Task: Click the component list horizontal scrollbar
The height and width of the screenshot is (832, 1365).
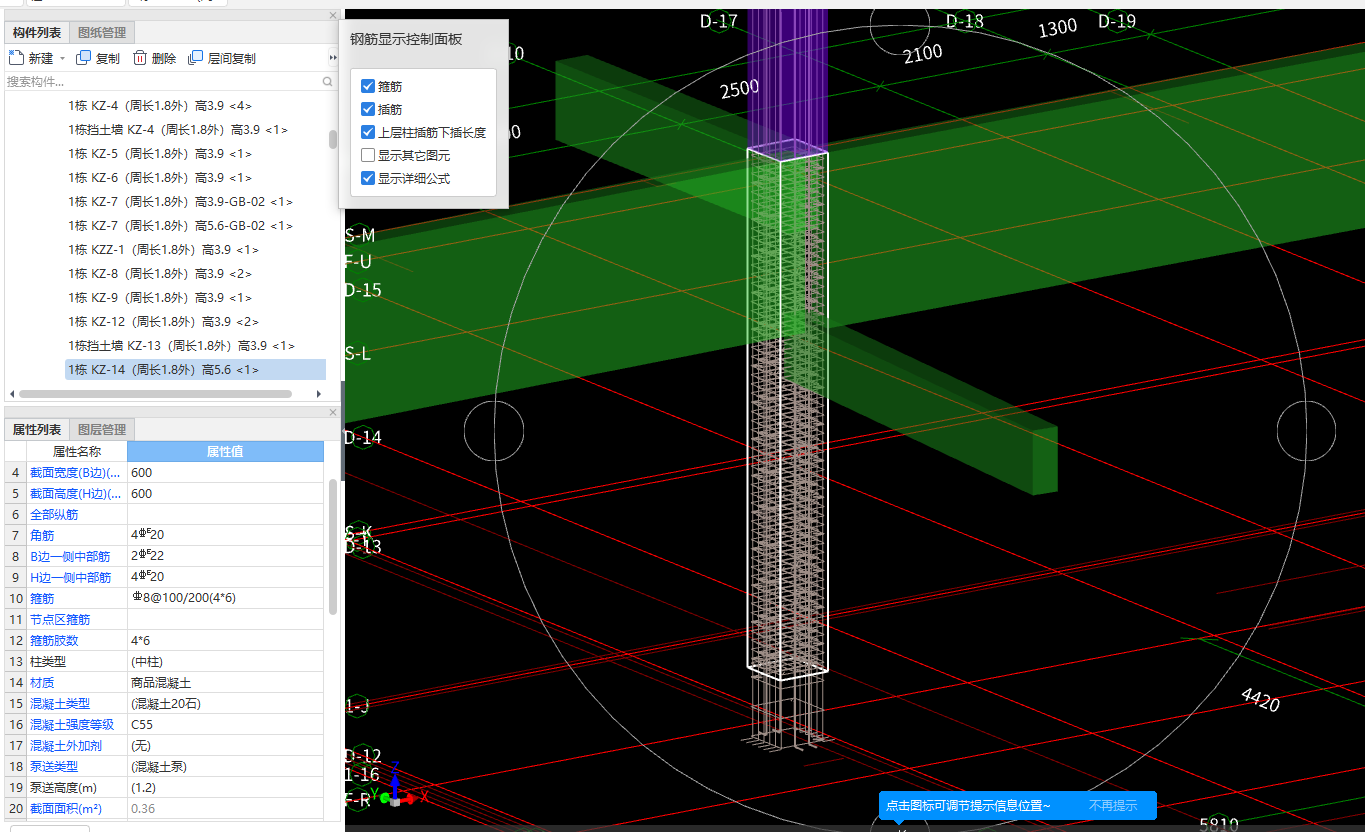Action: pos(155,394)
